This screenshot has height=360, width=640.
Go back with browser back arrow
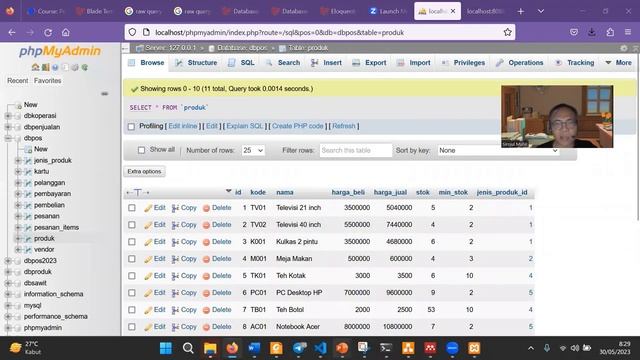click(x=12, y=32)
